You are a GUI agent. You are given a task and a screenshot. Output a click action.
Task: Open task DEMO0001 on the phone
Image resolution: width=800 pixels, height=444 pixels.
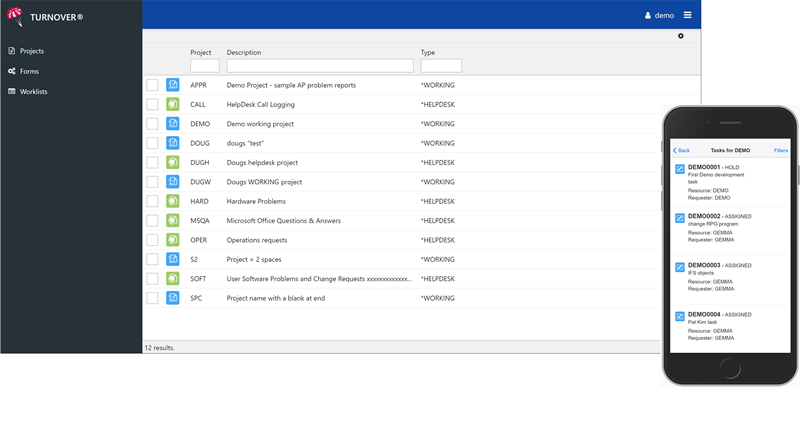730,182
